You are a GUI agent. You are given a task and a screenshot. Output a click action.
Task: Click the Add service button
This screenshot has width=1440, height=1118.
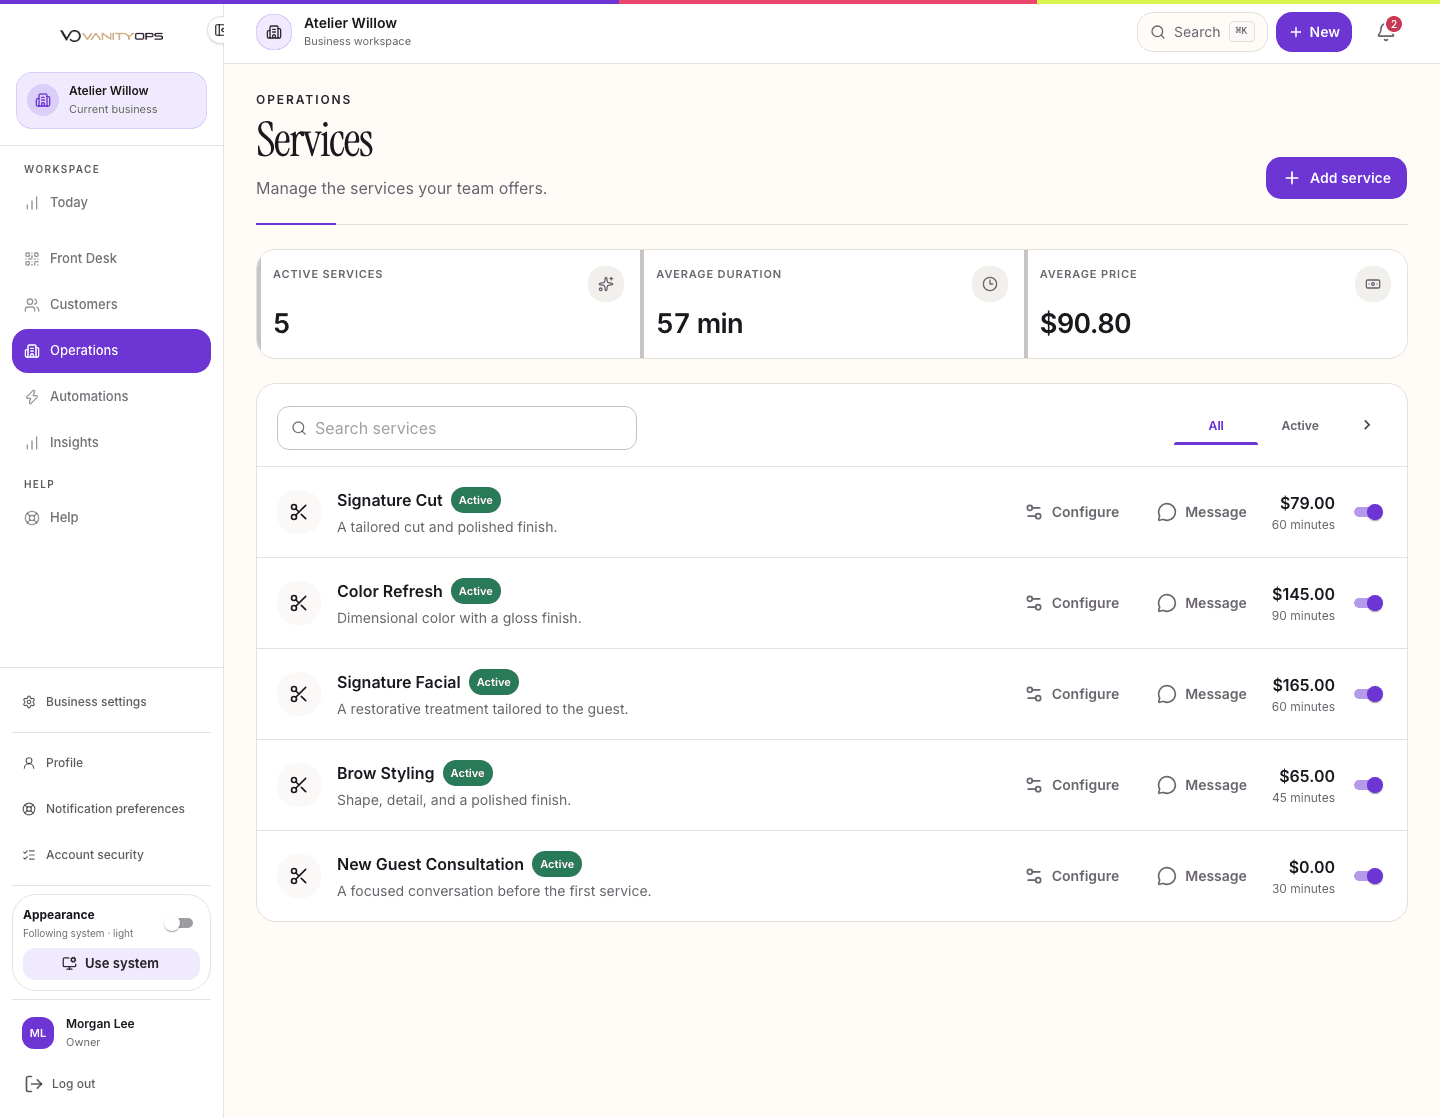[1336, 178]
